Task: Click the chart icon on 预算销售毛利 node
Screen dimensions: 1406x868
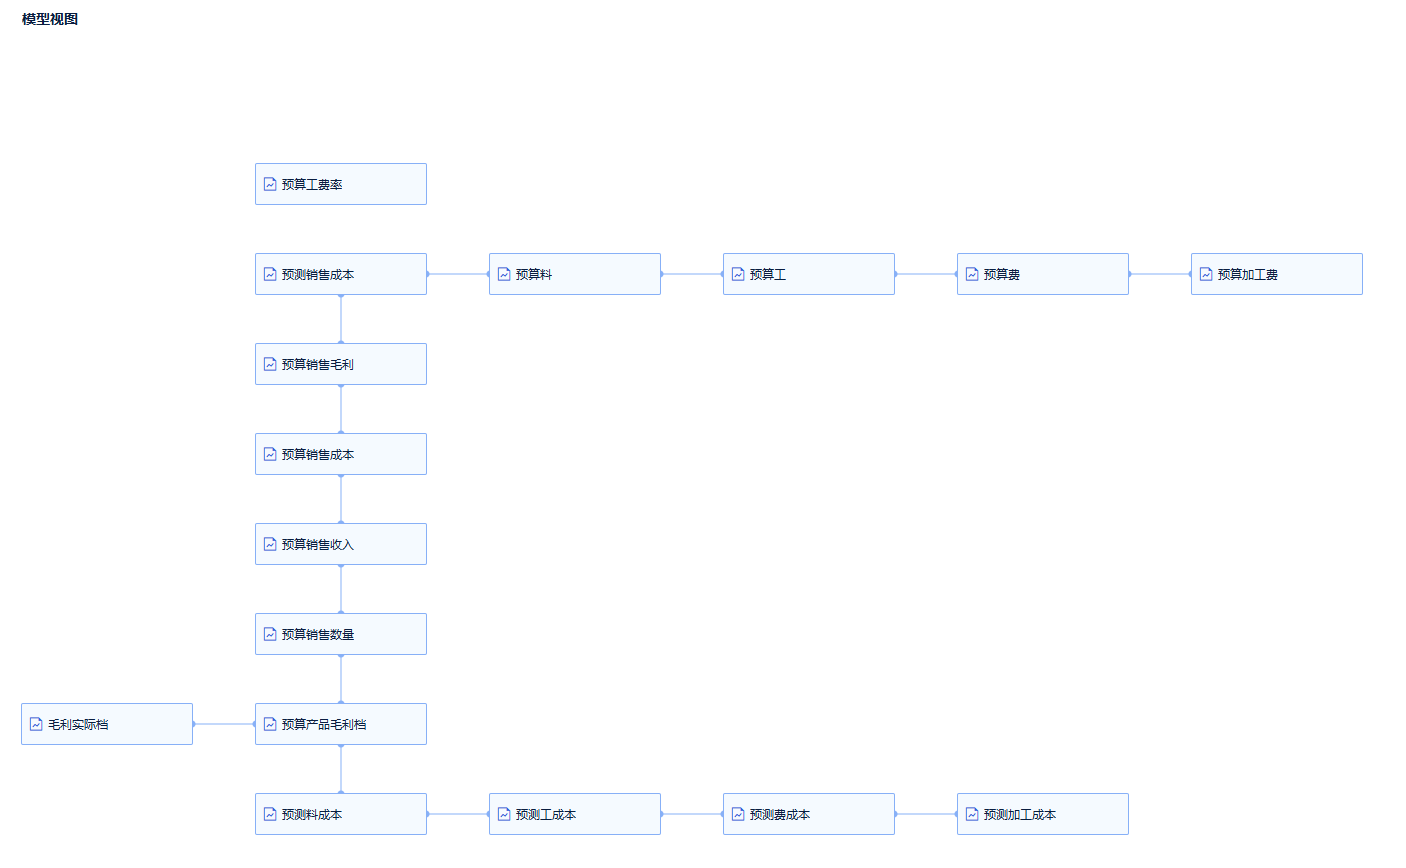Action: [270, 364]
